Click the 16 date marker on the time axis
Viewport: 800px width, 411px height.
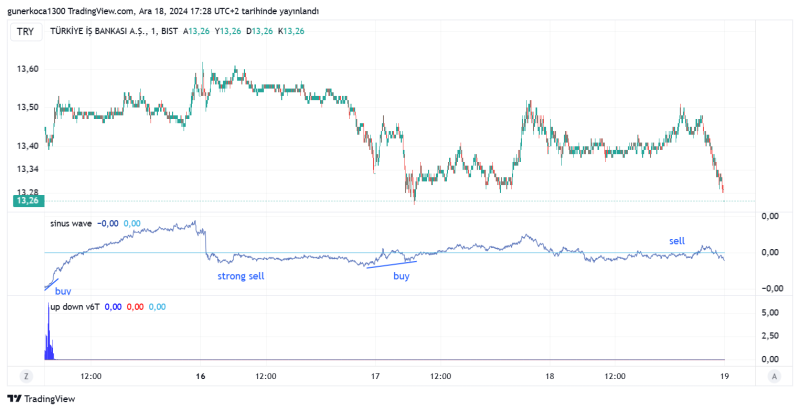201,377
